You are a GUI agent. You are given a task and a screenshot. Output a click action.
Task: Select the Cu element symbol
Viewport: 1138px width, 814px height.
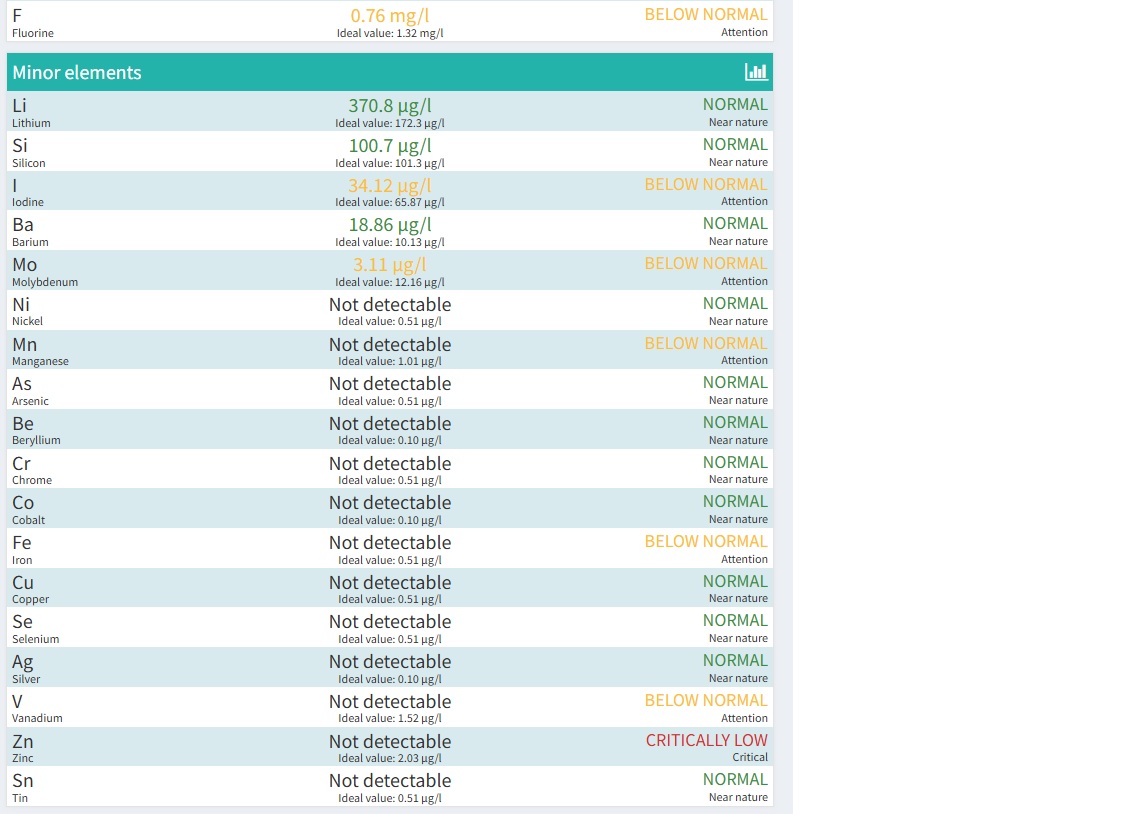tap(22, 583)
